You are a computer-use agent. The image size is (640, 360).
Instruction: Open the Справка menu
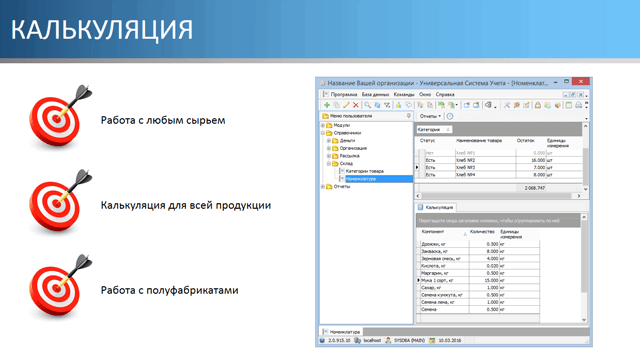(x=445, y=94)
